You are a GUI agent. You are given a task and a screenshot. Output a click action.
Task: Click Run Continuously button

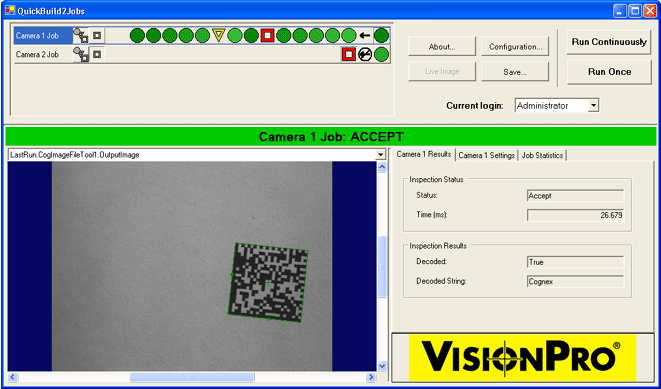point(609,42)
